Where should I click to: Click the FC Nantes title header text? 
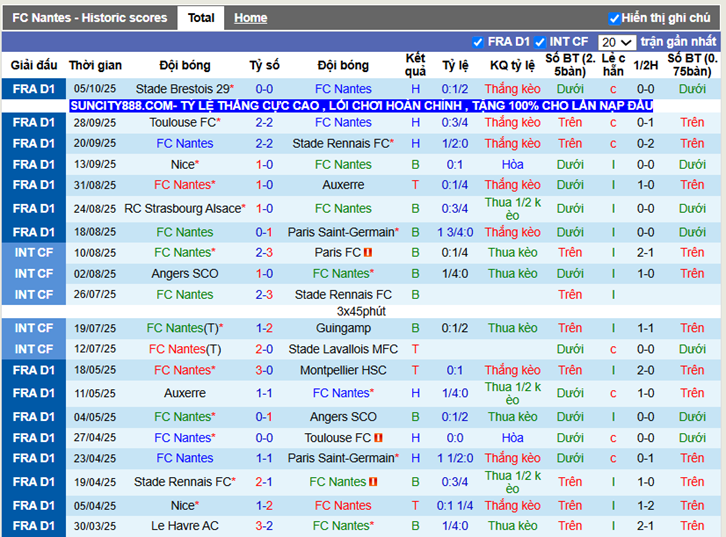click(89, 18)
